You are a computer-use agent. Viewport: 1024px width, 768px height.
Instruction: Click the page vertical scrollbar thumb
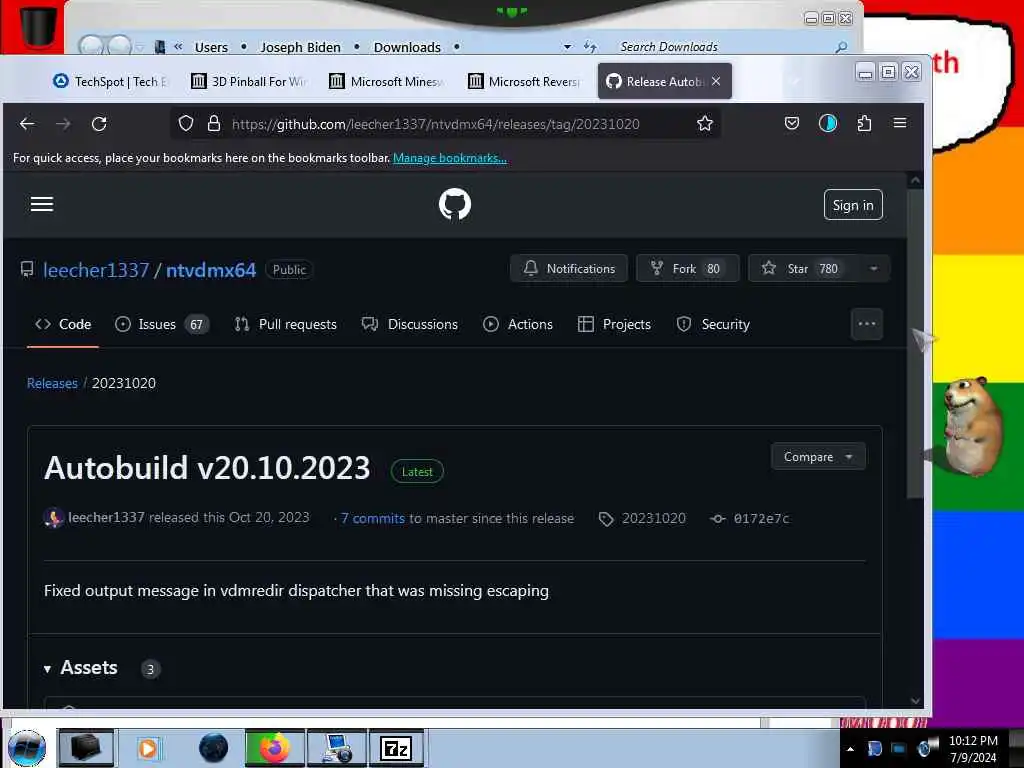coord(915,344)
